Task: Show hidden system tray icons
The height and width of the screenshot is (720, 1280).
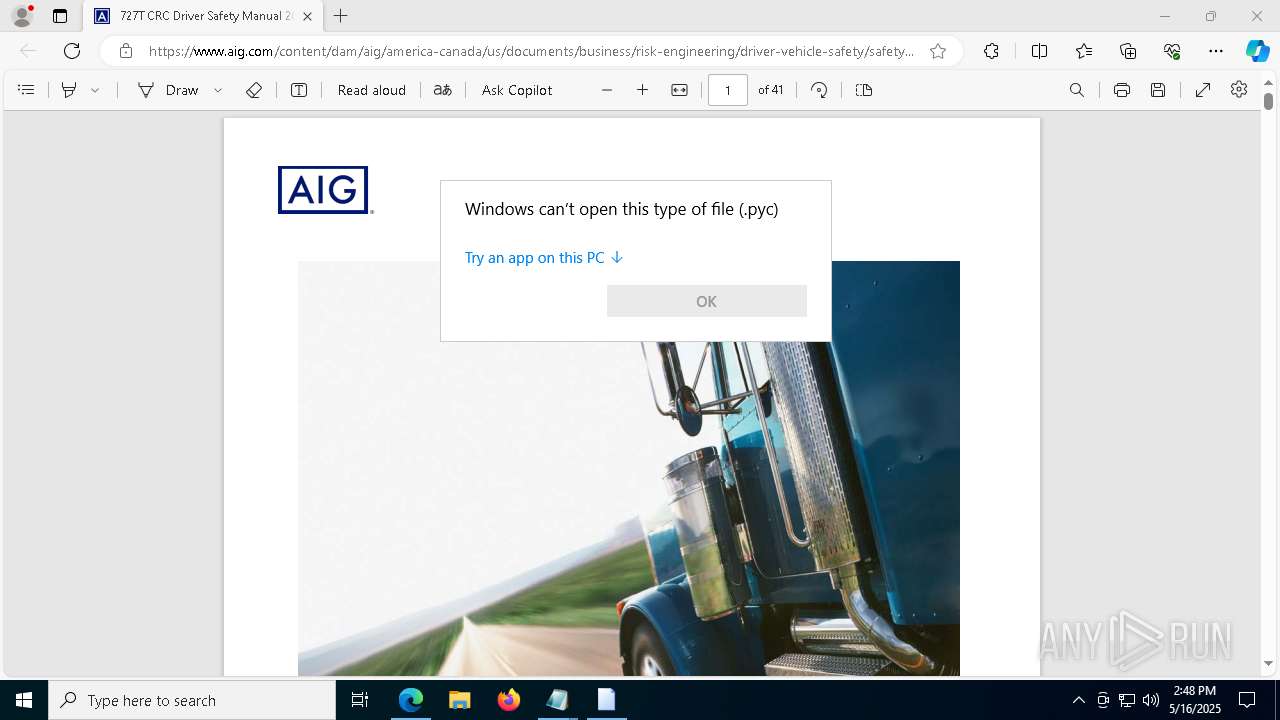Action: [1078, 700]
